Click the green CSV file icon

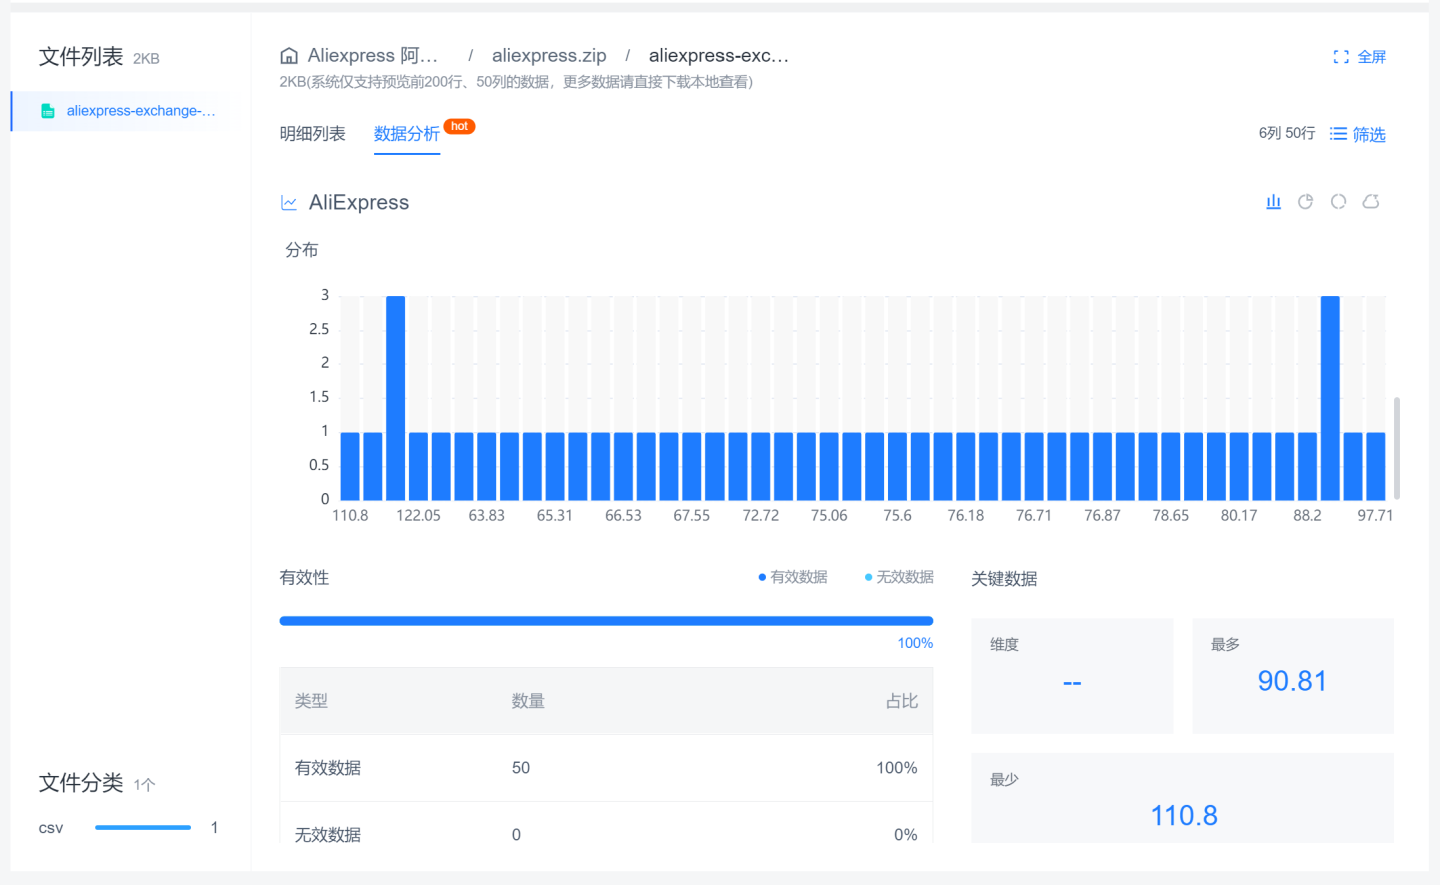47,111
